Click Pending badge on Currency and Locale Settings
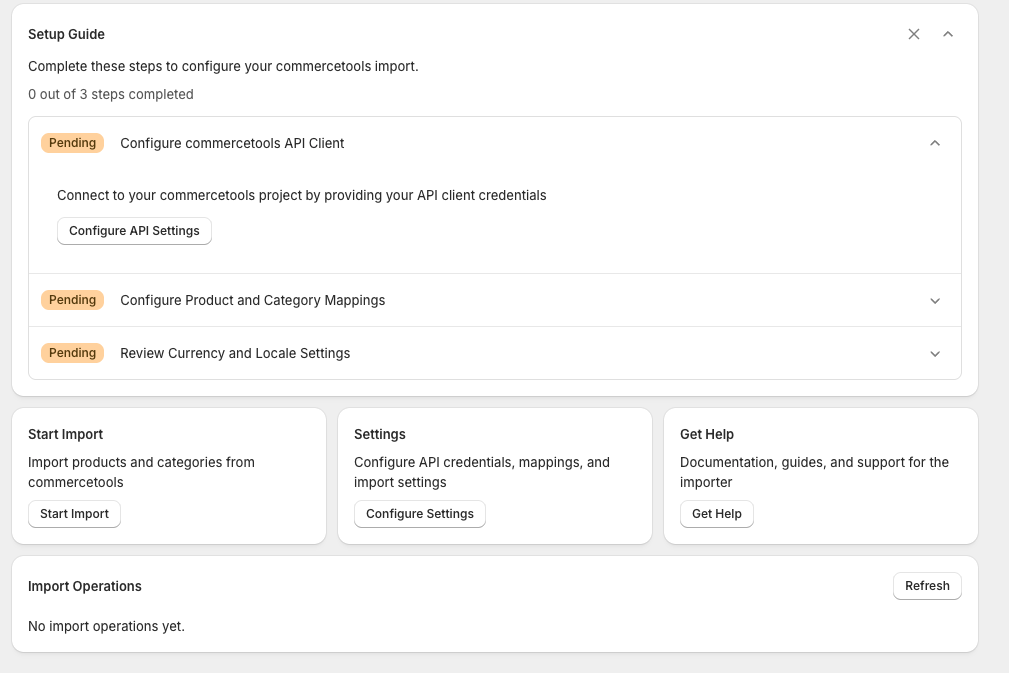The height and width of the screenshot is (673, 1009). (x=73, y=353)
